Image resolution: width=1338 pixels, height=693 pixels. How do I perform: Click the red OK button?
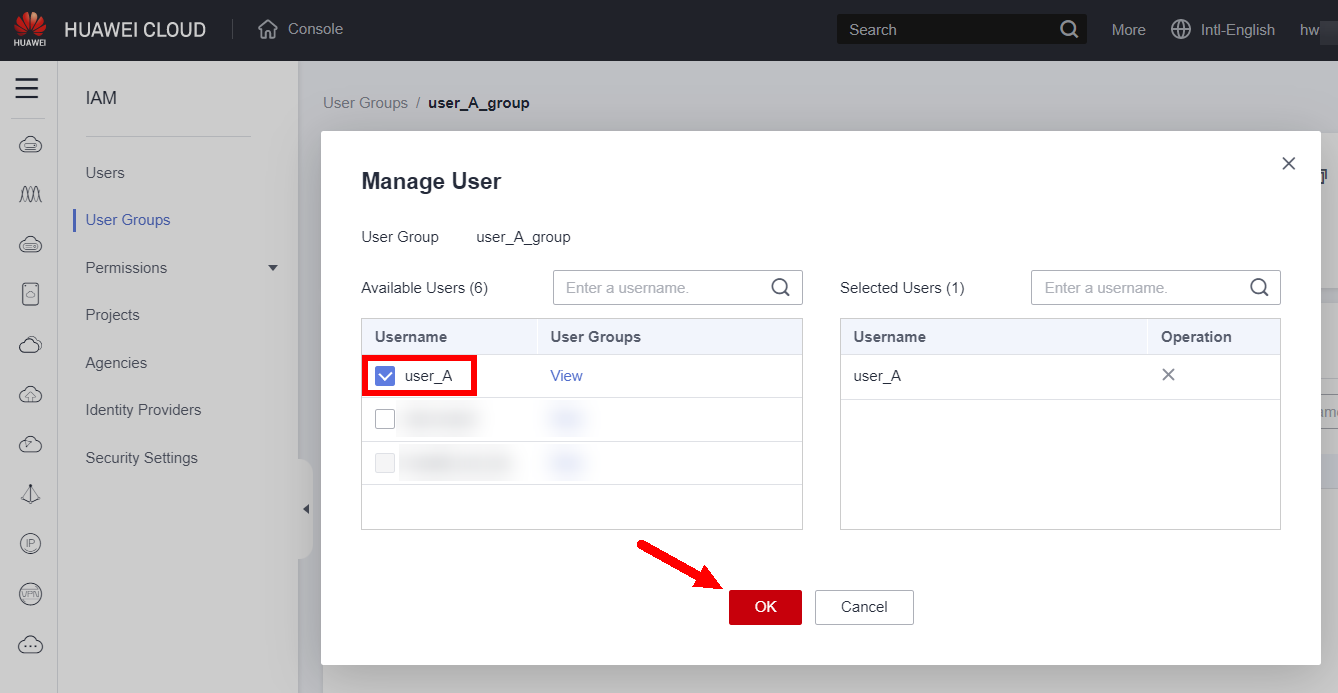pyautogui.click(x=765, y=607)
